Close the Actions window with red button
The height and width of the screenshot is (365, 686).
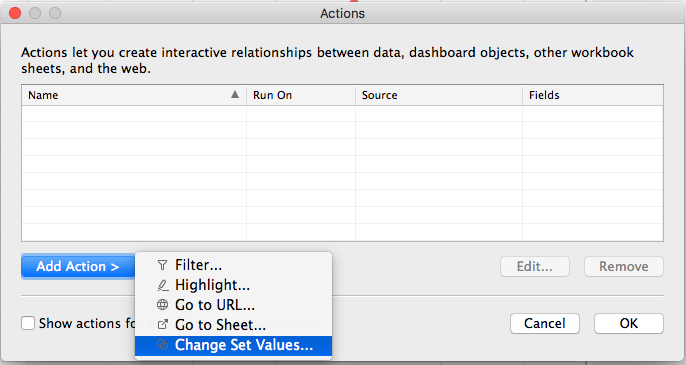[15, 13]
